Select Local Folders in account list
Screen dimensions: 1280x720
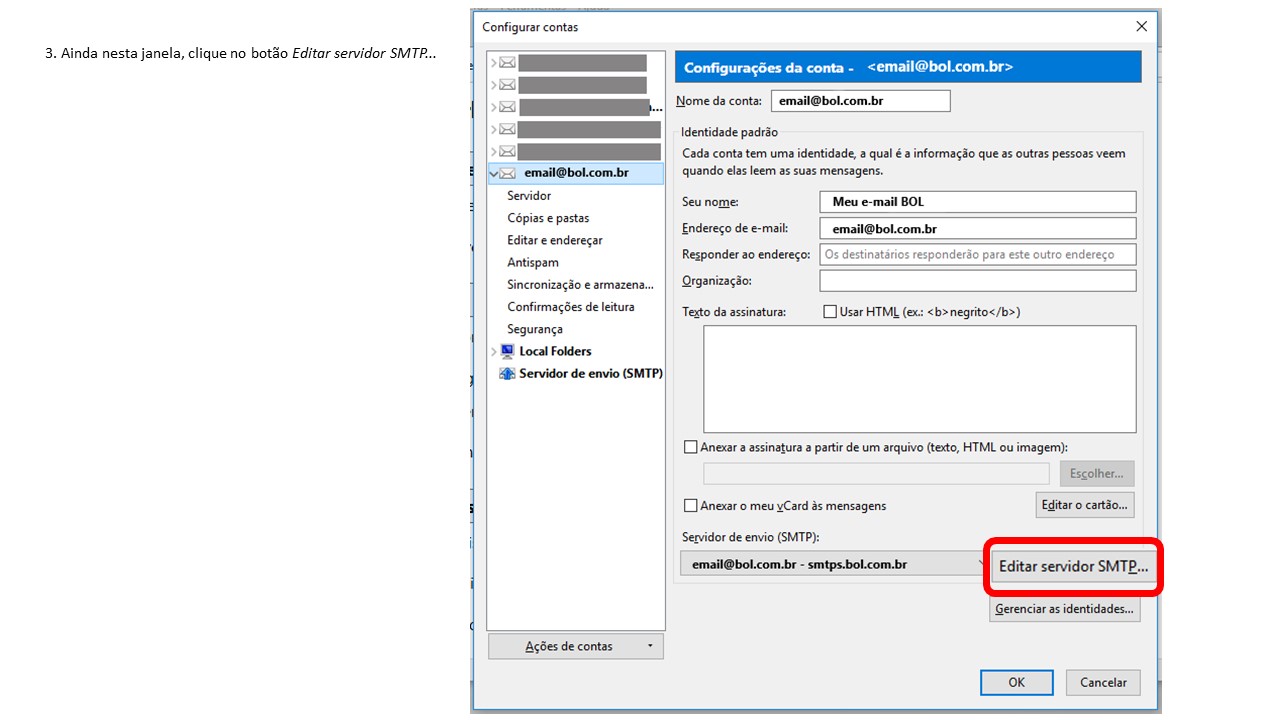pos(555,351)
